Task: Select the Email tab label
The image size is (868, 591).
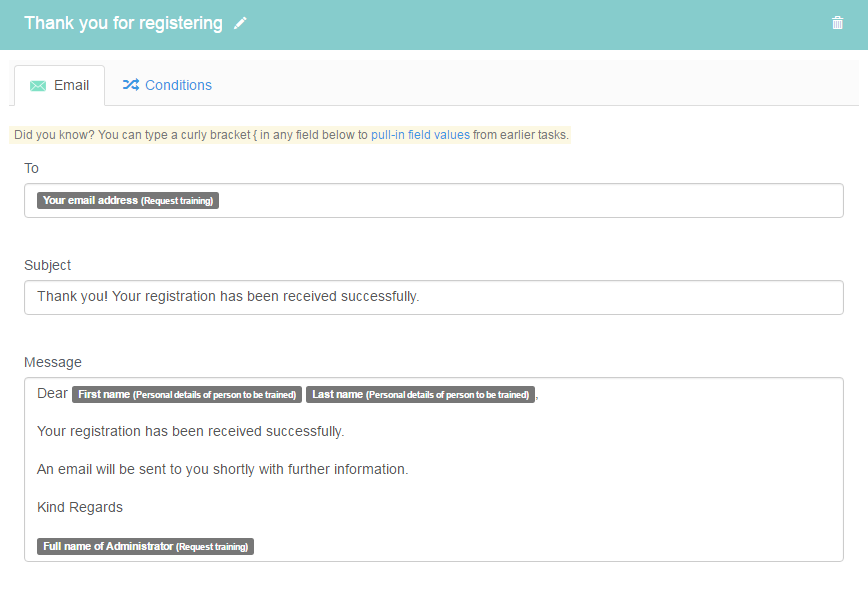Action: (71, 85)
